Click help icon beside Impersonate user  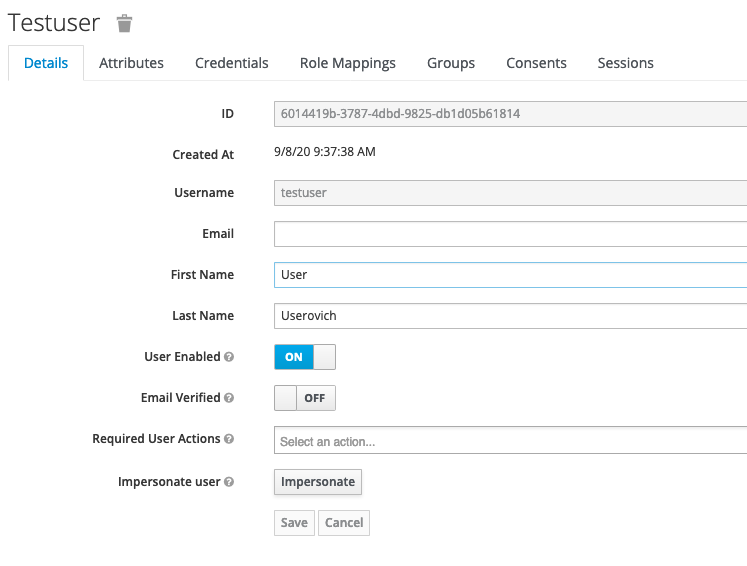(x=229, y=482)
